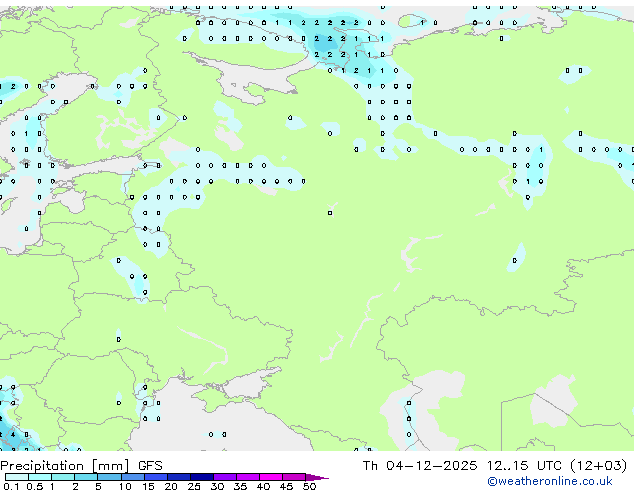This screenshot has width=634, height=490.
Task: Click the 'GFS' model label
Action: click(x=150, y=466)
